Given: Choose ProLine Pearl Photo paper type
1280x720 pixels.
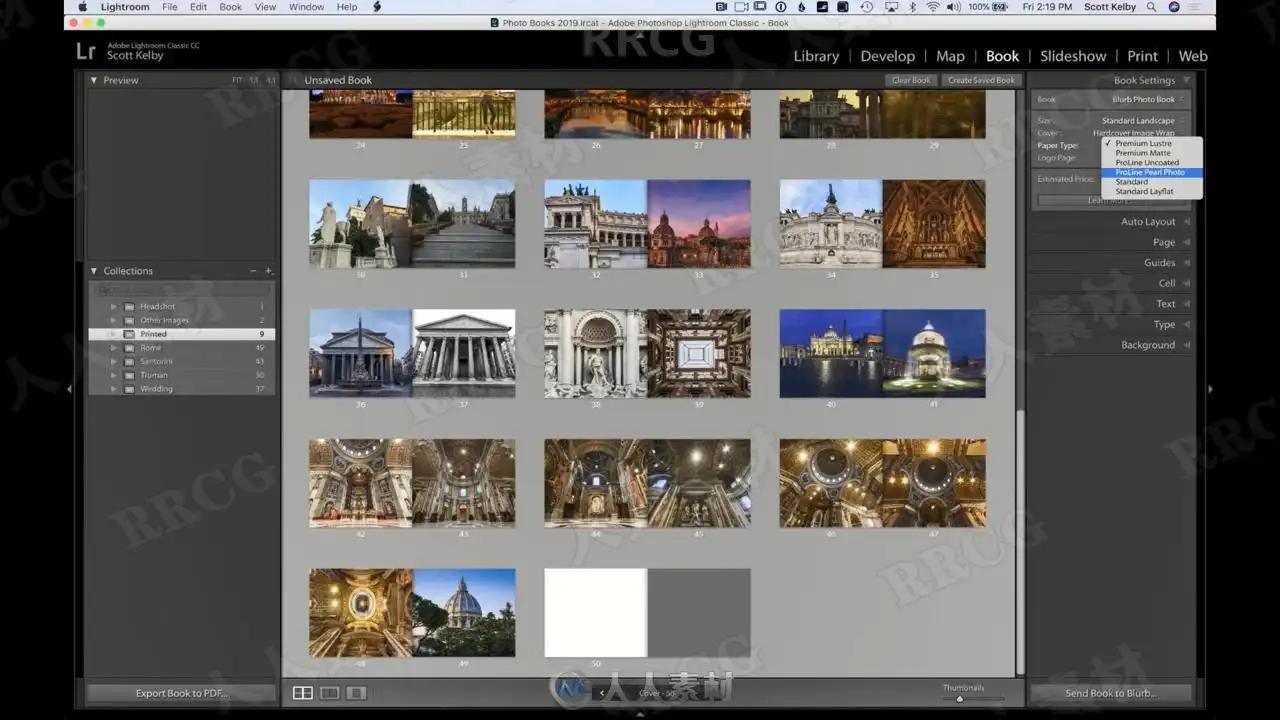Looking at the screenshot, I should [x=1152, y=172].
